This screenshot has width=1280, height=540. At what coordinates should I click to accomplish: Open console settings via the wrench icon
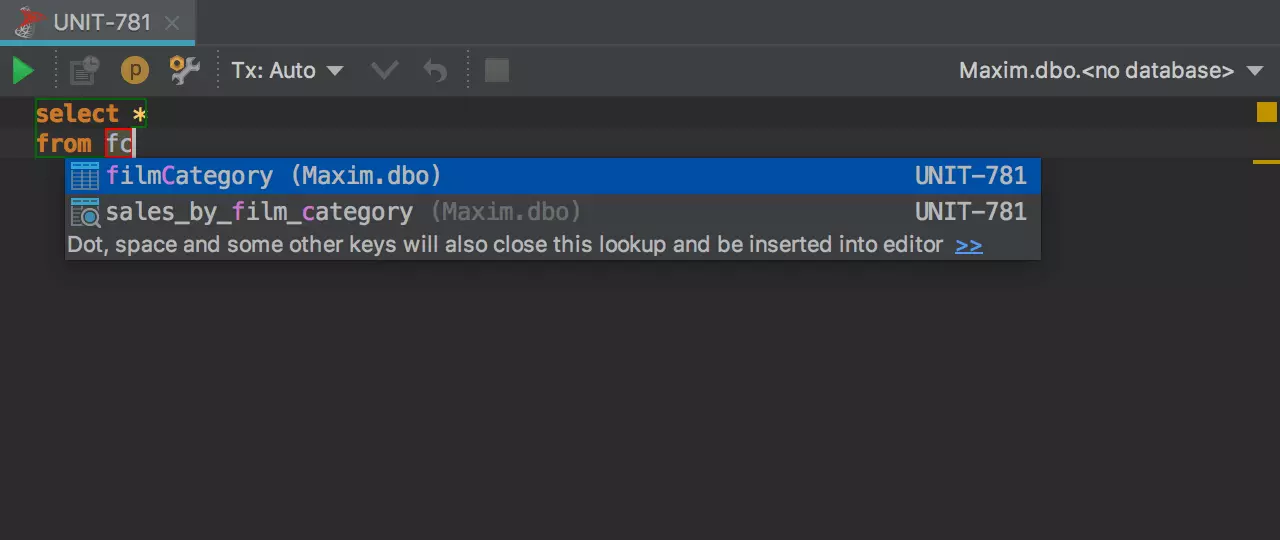tap(184, 71)
